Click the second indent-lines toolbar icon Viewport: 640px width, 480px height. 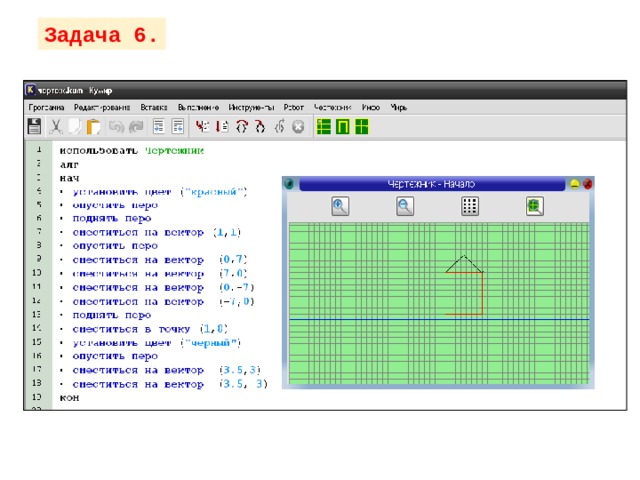(x=178, y=127)
